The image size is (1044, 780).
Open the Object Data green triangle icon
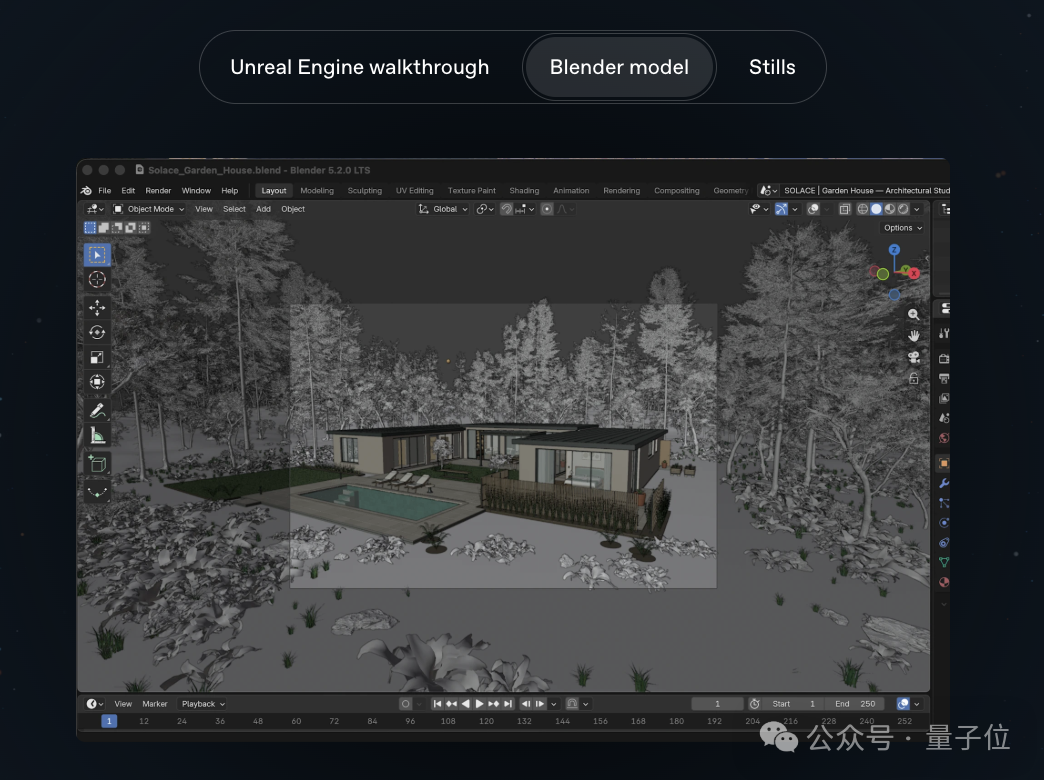(944, 562)
